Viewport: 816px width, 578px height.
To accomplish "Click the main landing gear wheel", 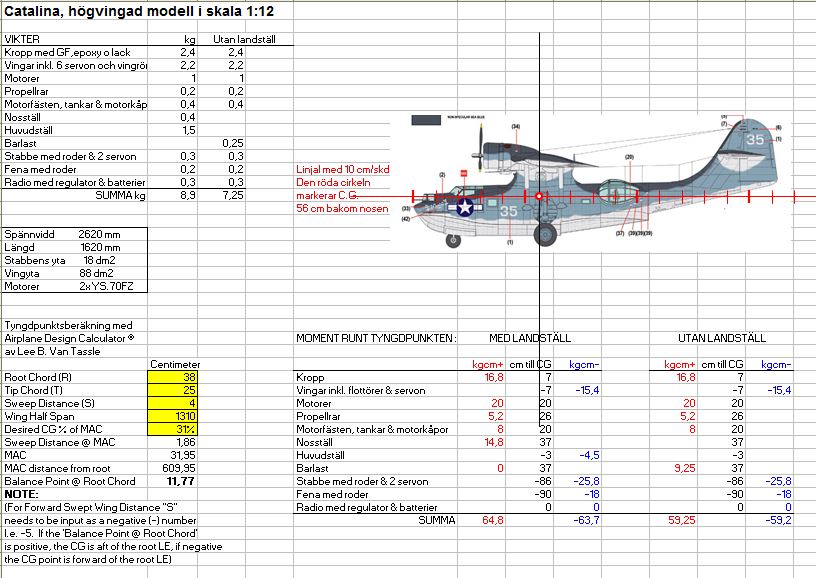I will pos(545,235).
